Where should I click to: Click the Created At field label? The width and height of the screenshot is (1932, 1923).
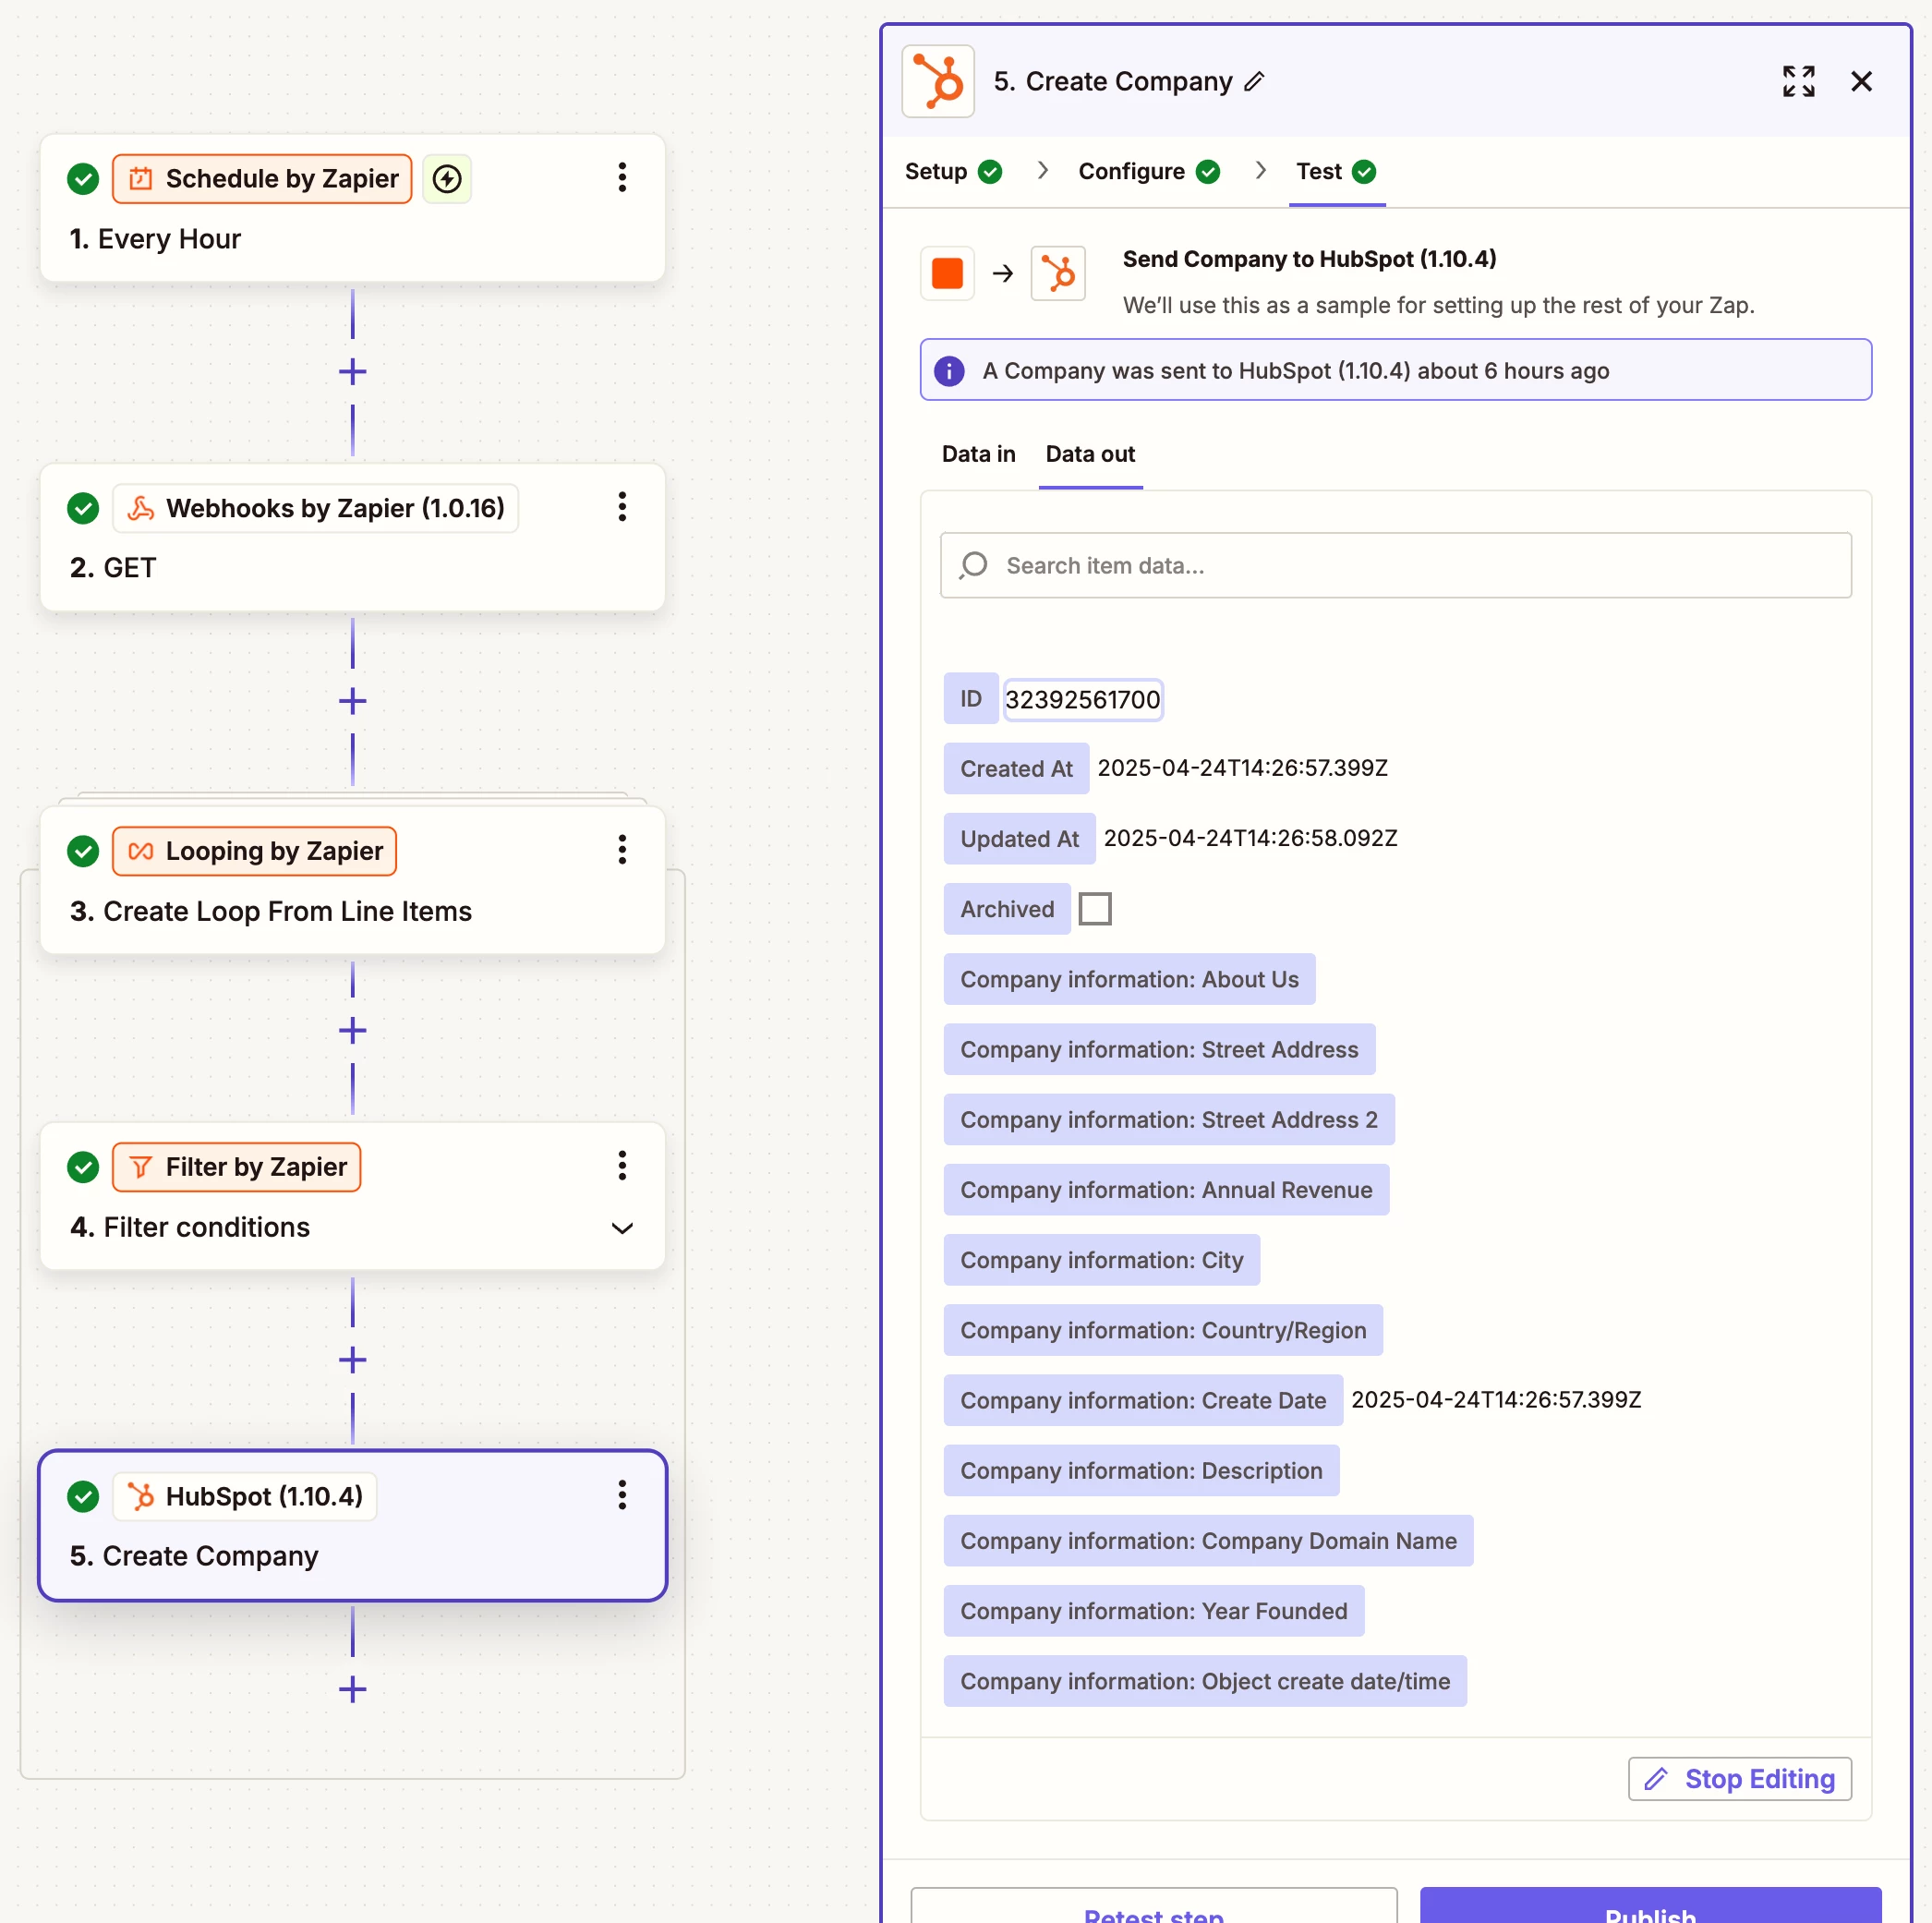click(1016, 768)
